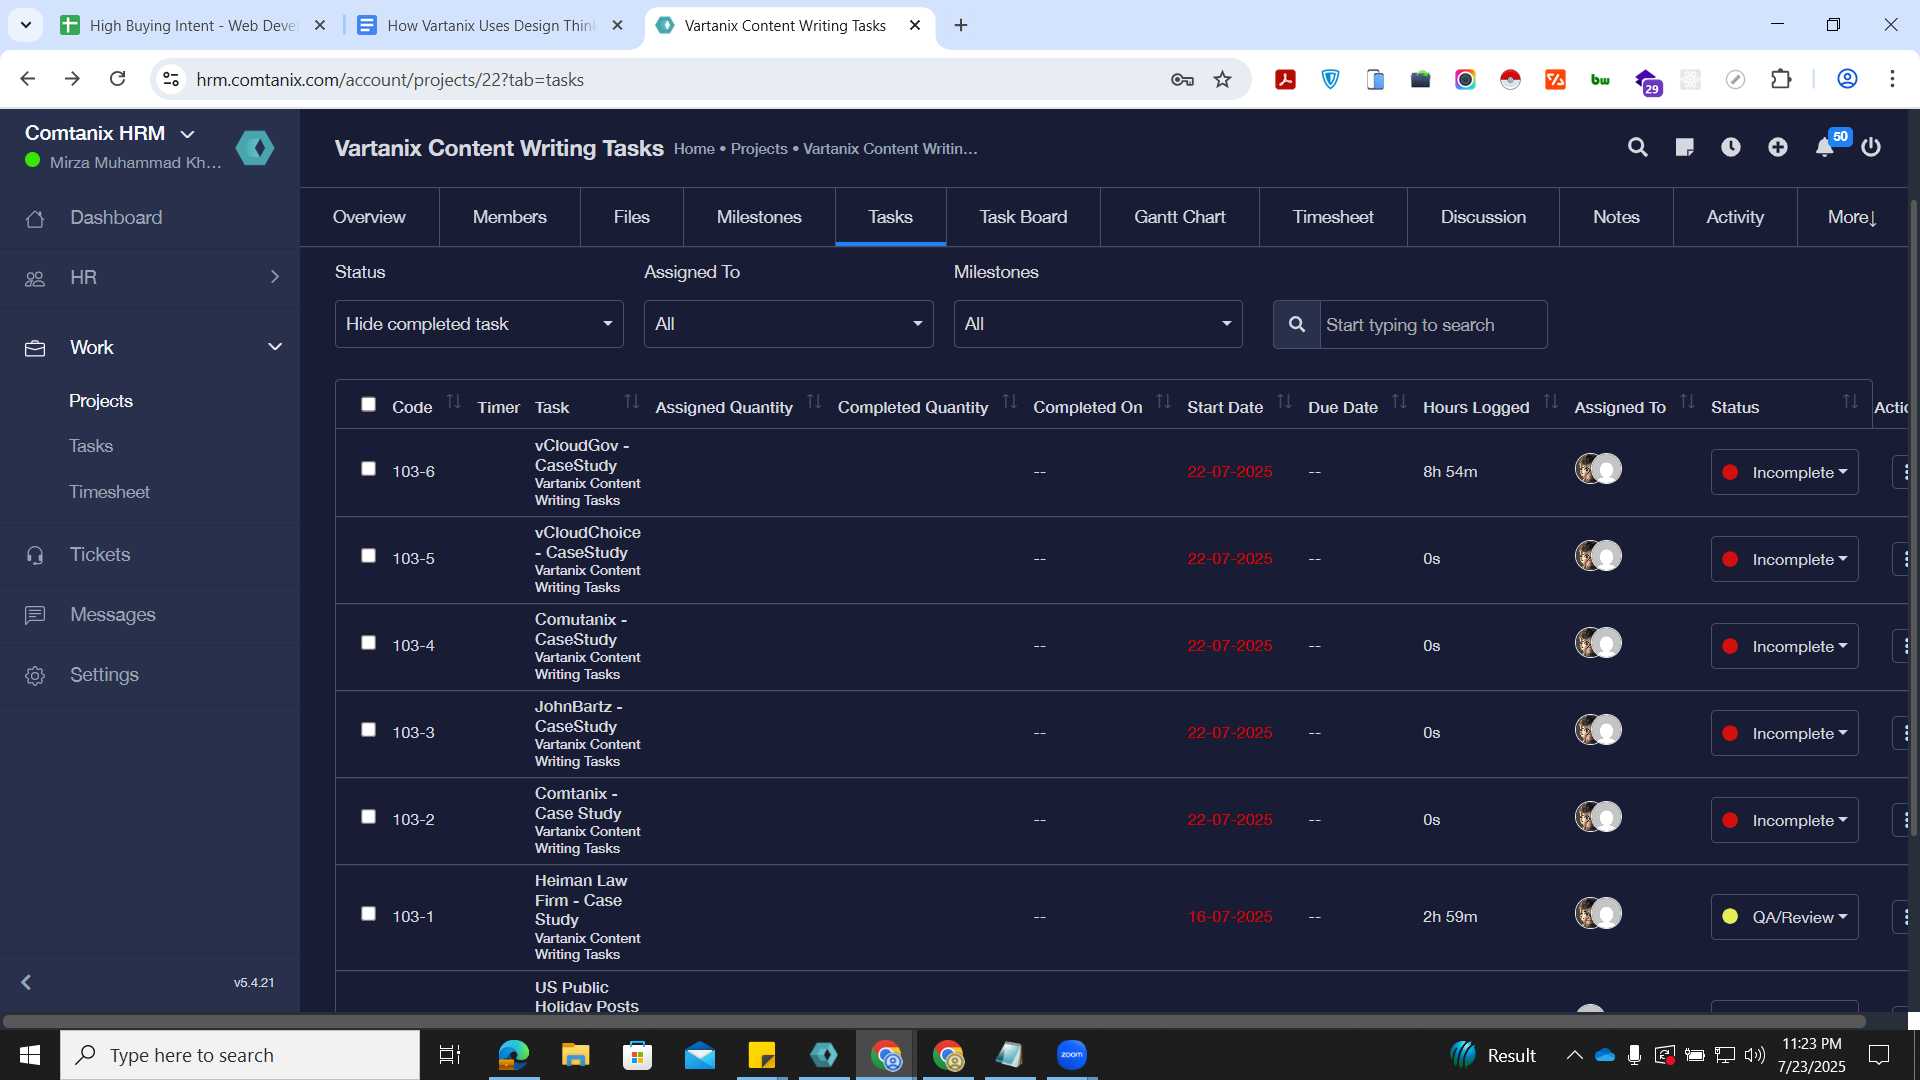Change status dropdown for JohnBartz task
Screen dimensions: 1920x1080
1784,733
